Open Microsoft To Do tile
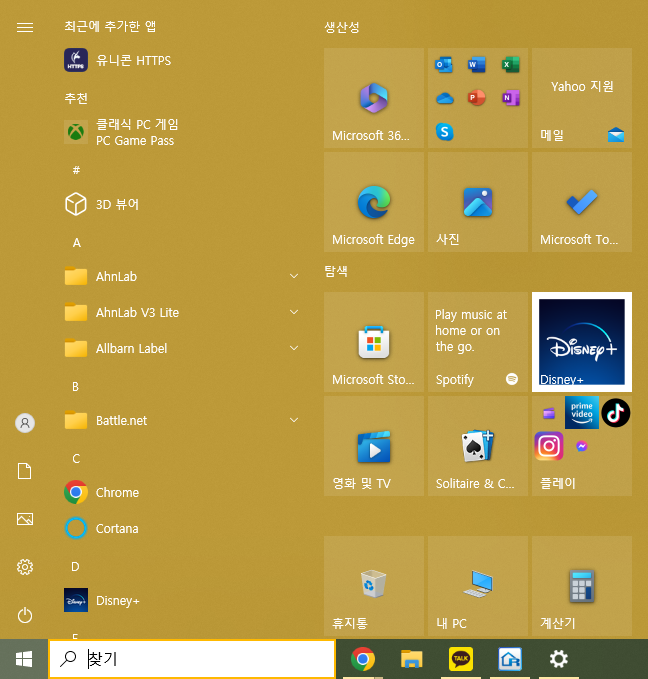The height and width of the screenshot is (679, 648). pos(582,202)
